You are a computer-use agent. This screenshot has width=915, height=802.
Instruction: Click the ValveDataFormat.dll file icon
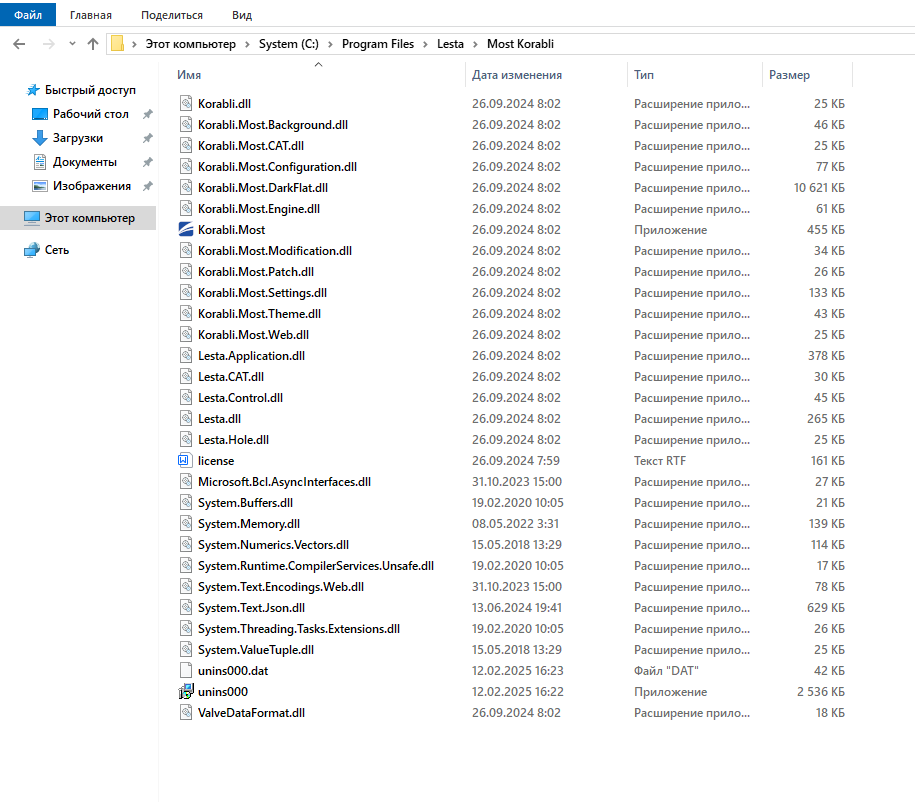[x=186, y=713]
